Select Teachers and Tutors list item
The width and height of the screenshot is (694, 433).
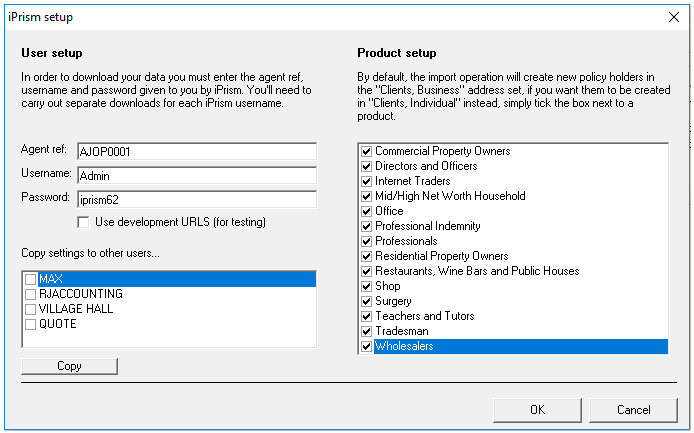pyautogui.click(x=424, y=316)
